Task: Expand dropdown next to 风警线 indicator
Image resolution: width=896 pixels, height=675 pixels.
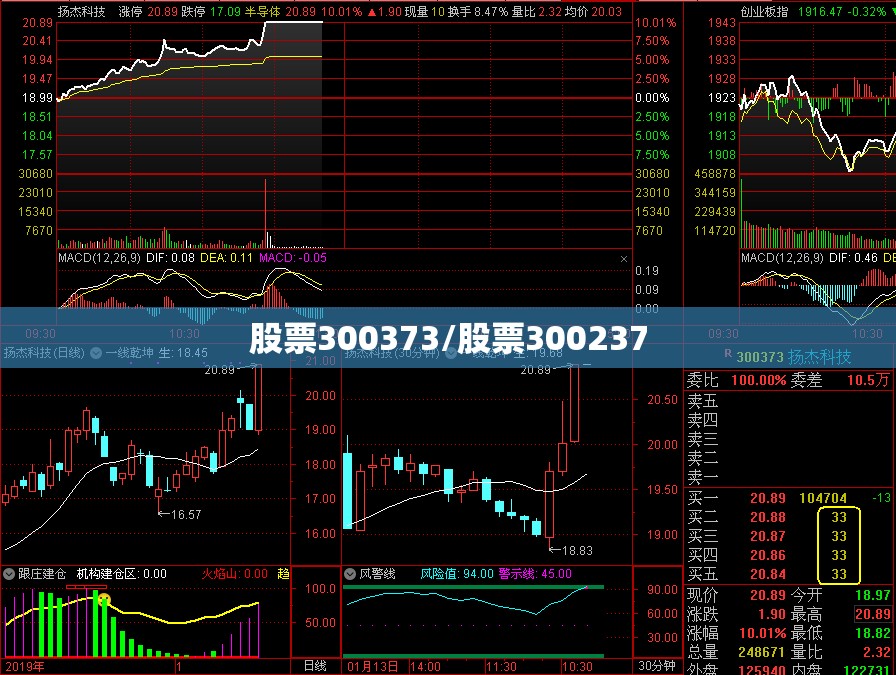Action: [350, 574]
